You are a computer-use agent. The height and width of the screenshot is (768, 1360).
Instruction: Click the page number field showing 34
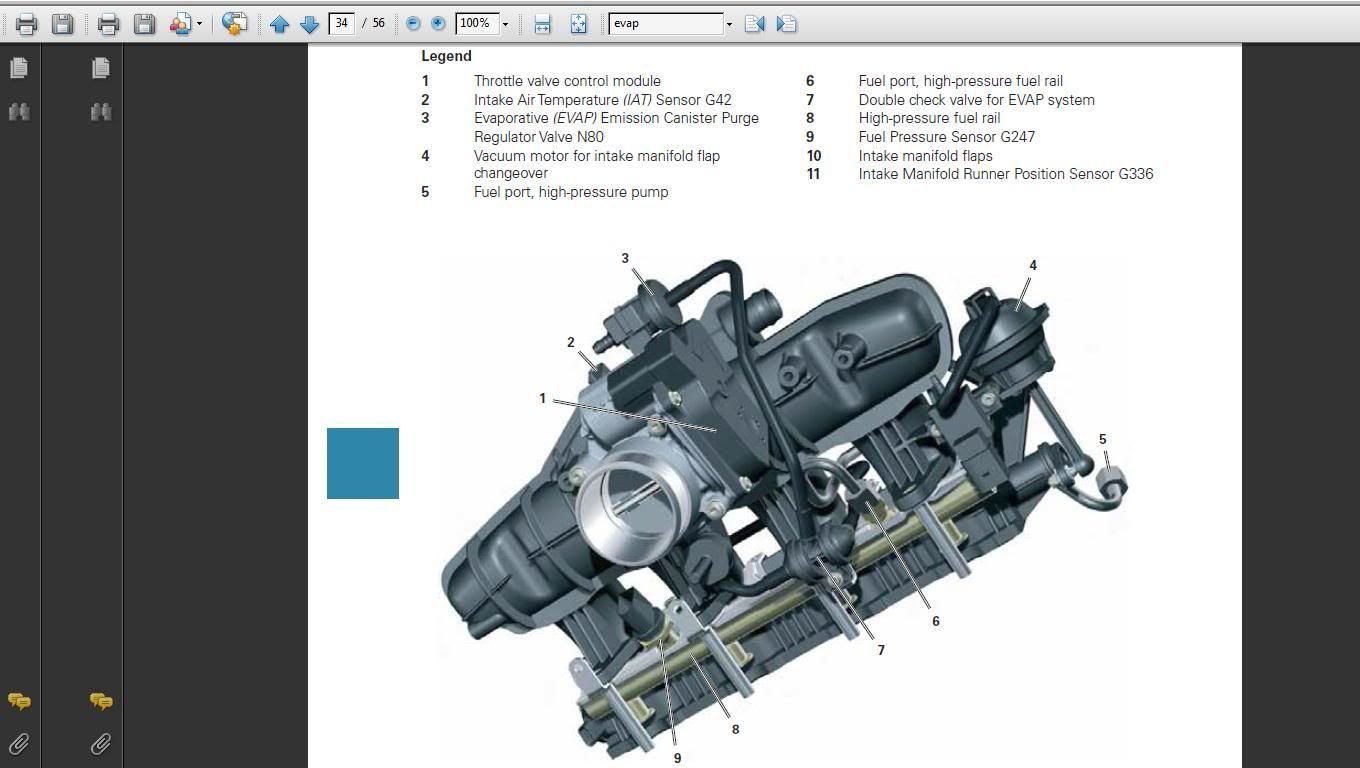[x=342, y=23]
